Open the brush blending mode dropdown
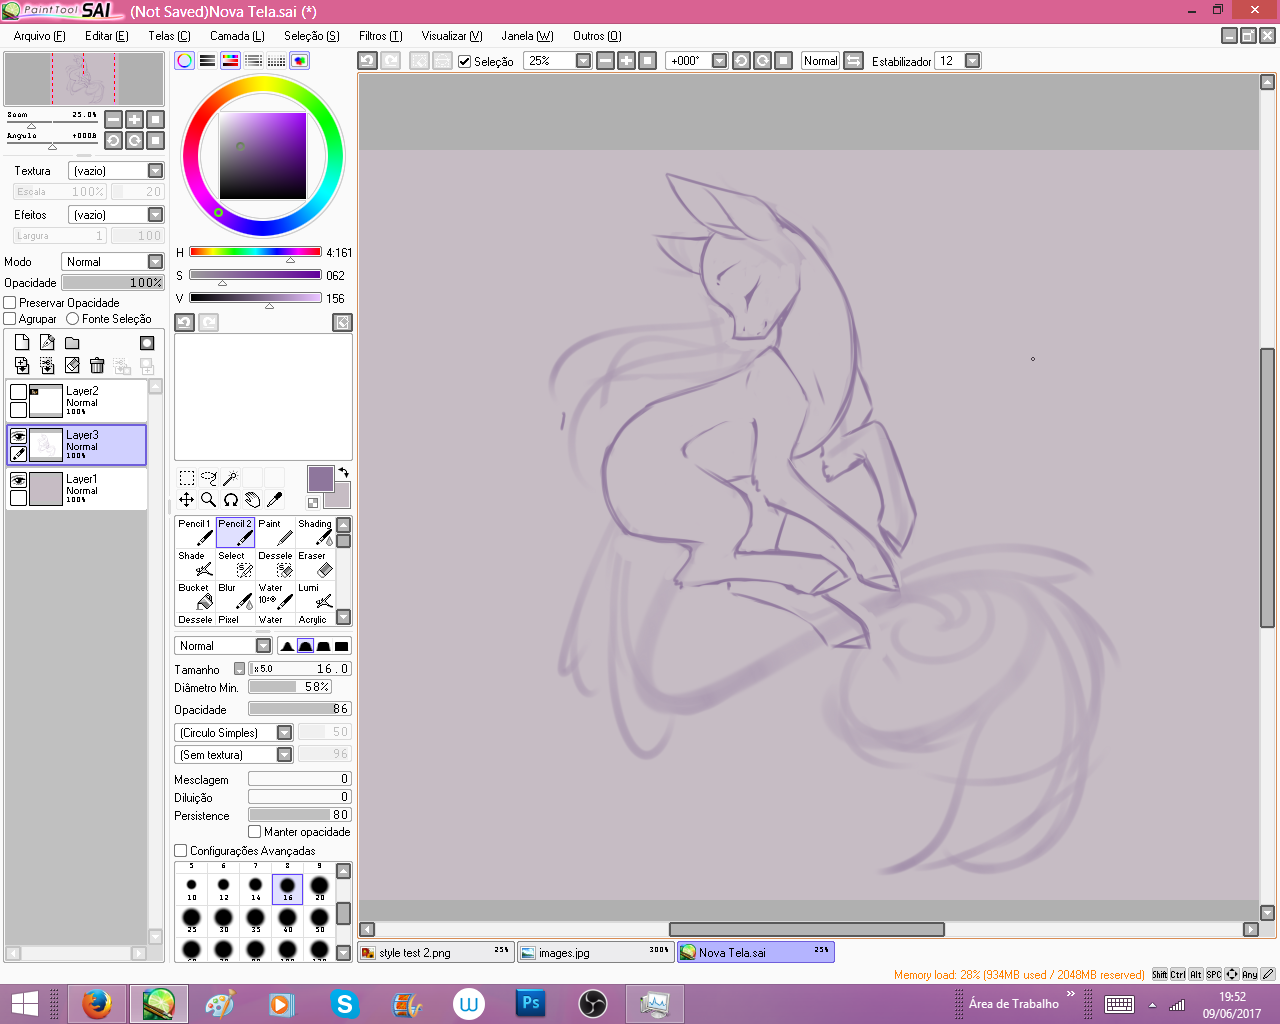Viewport: 1280px width, 1024px height. pyautogui.click(x=263, y=646)
